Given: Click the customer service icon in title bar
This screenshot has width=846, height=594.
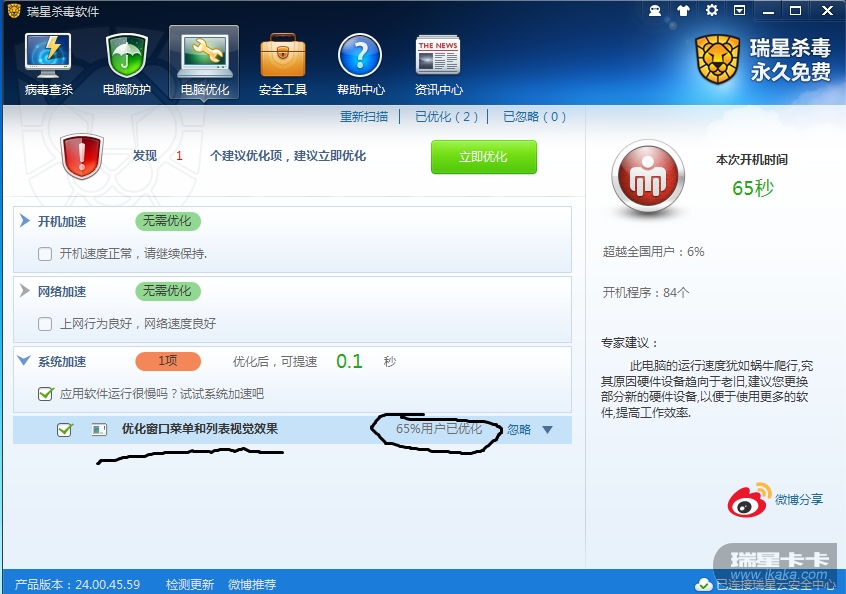Looking at the screenshot, I should [x=655, y=10].
